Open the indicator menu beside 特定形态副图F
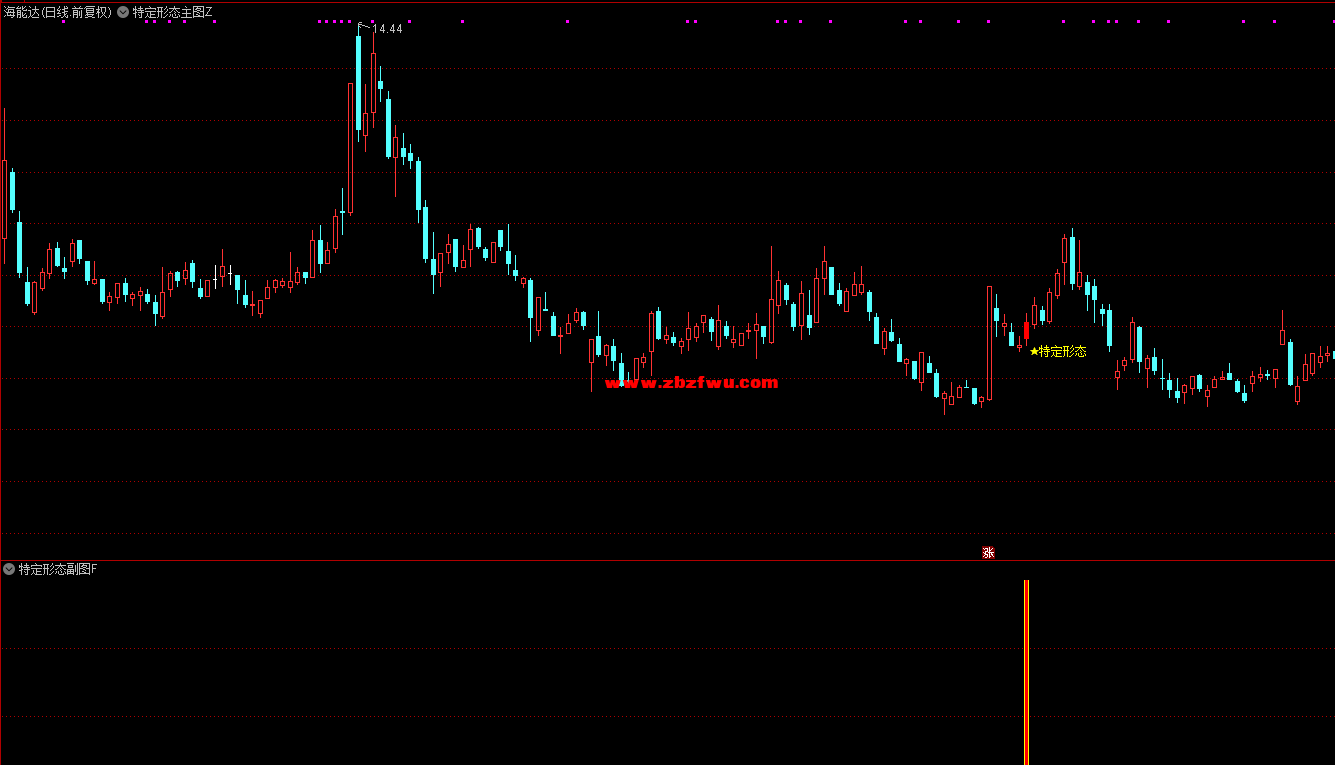Viewport: 1335px width, 765px height. click(9, 569)
